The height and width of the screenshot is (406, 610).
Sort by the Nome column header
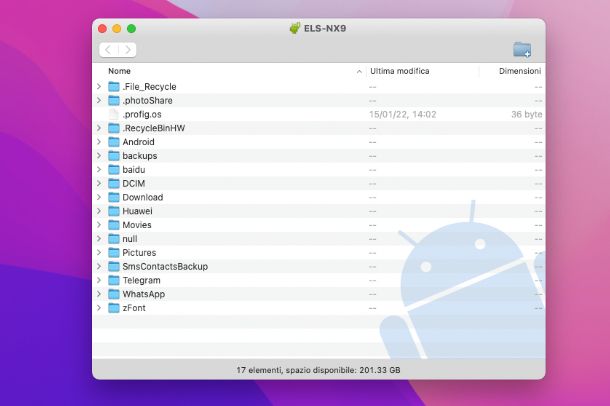pyautogui.click(x=119, y=71)
